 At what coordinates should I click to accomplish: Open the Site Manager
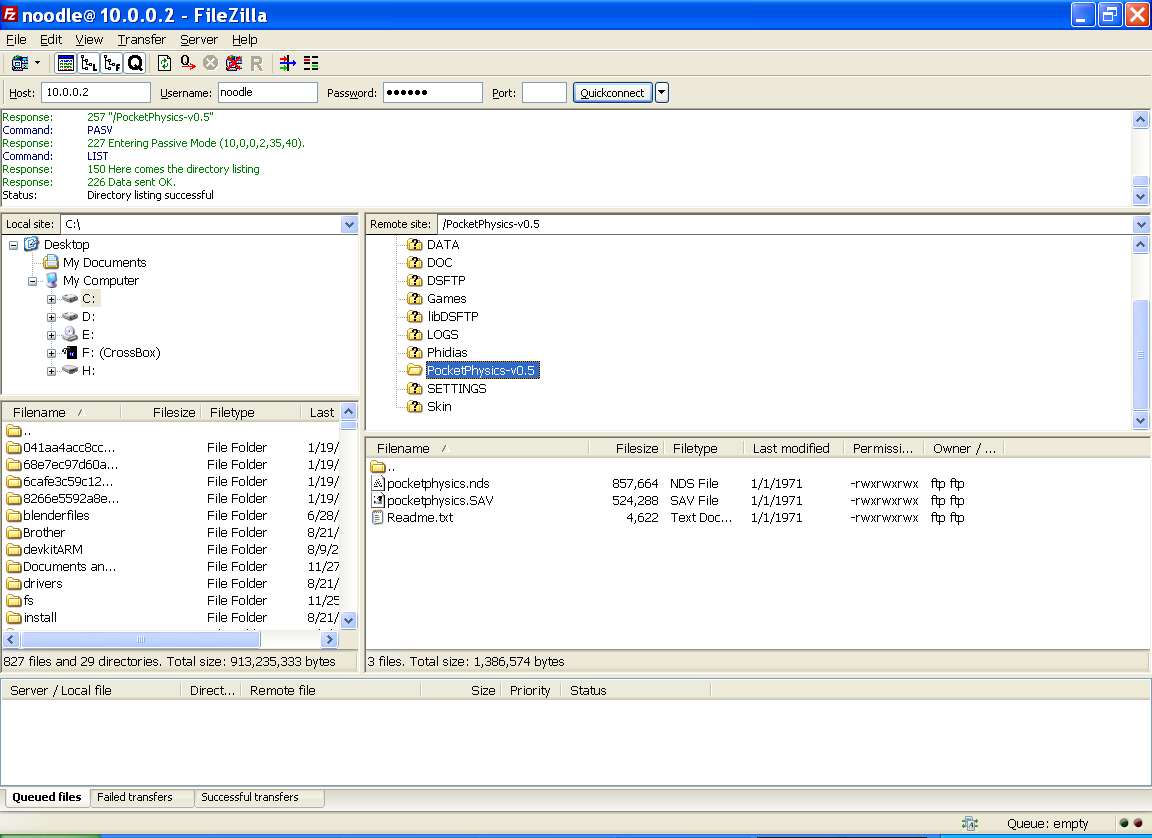19,62
